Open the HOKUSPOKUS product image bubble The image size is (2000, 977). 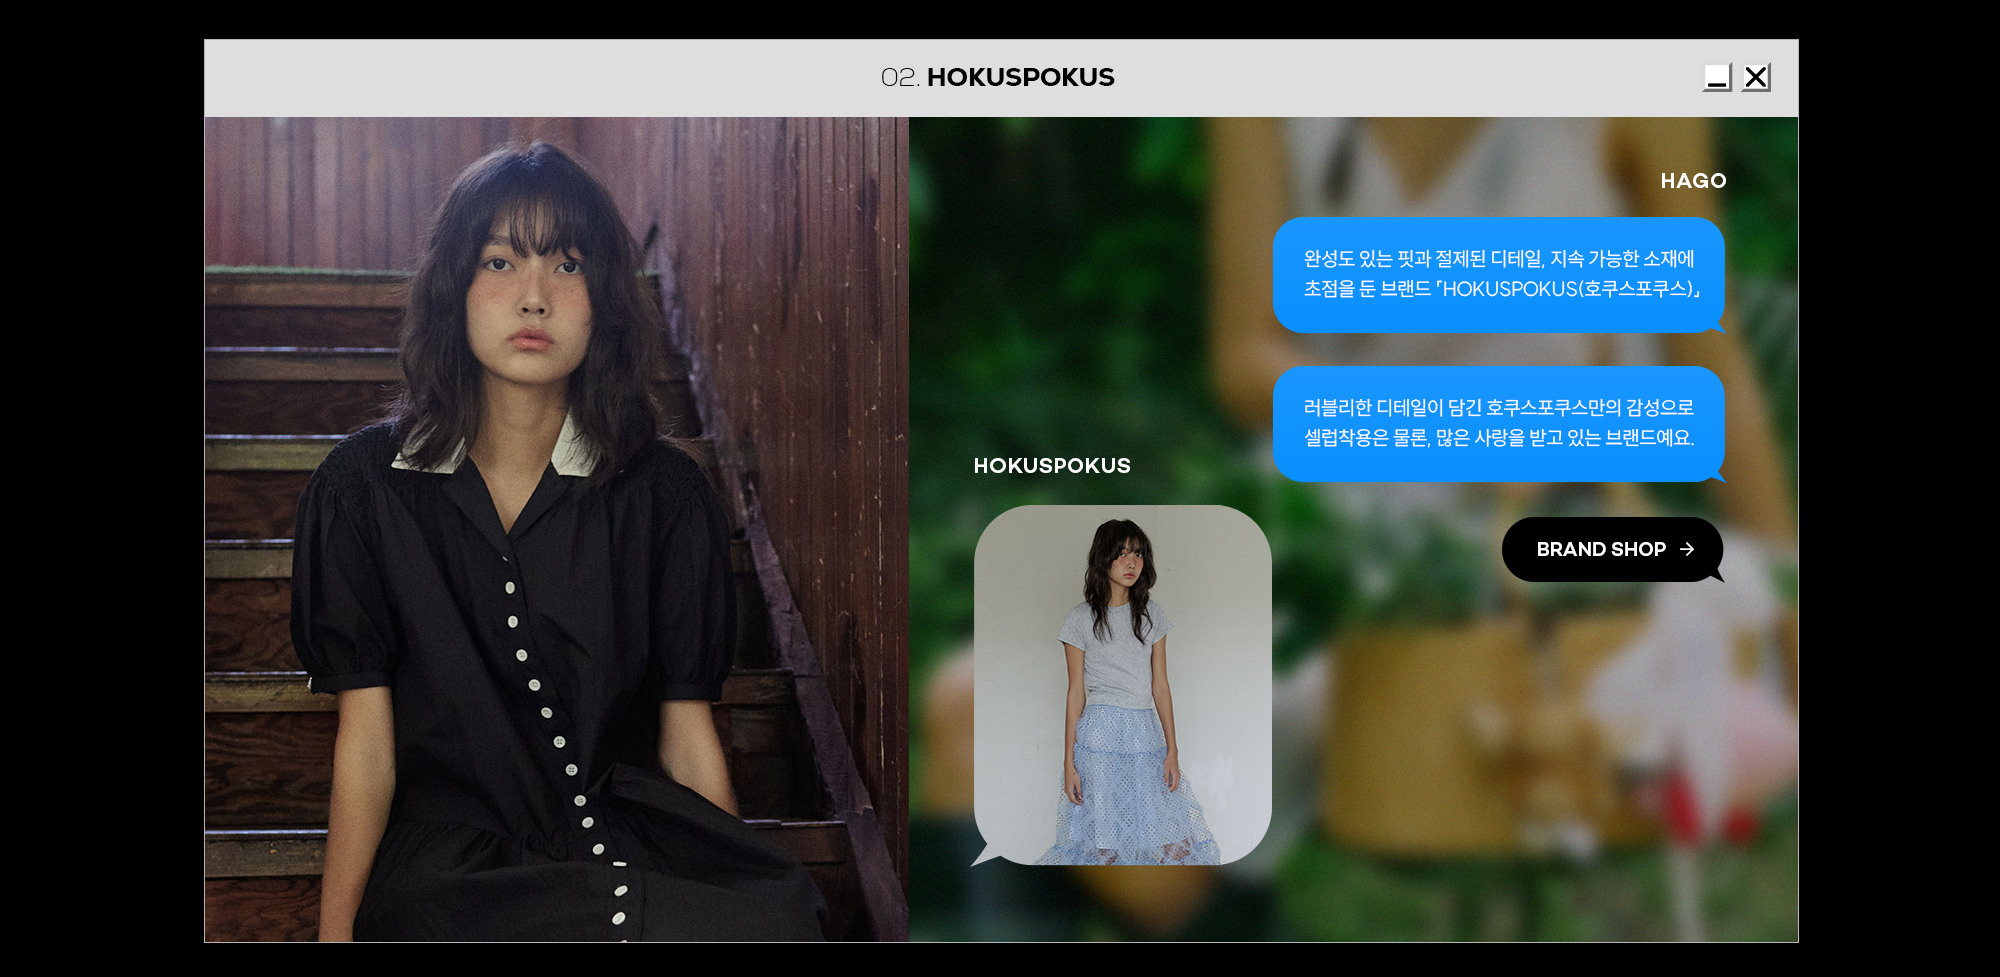(1122, 685)
